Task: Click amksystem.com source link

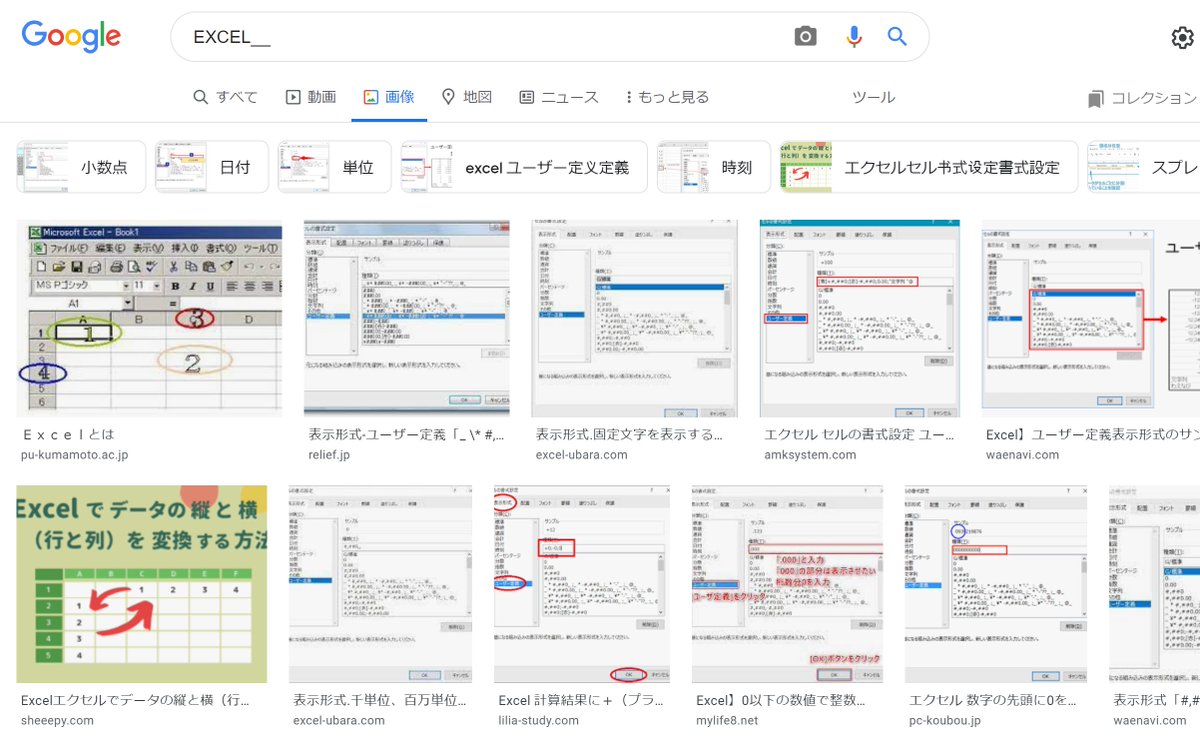Action: pyautogui.click(x=810, y=455)
